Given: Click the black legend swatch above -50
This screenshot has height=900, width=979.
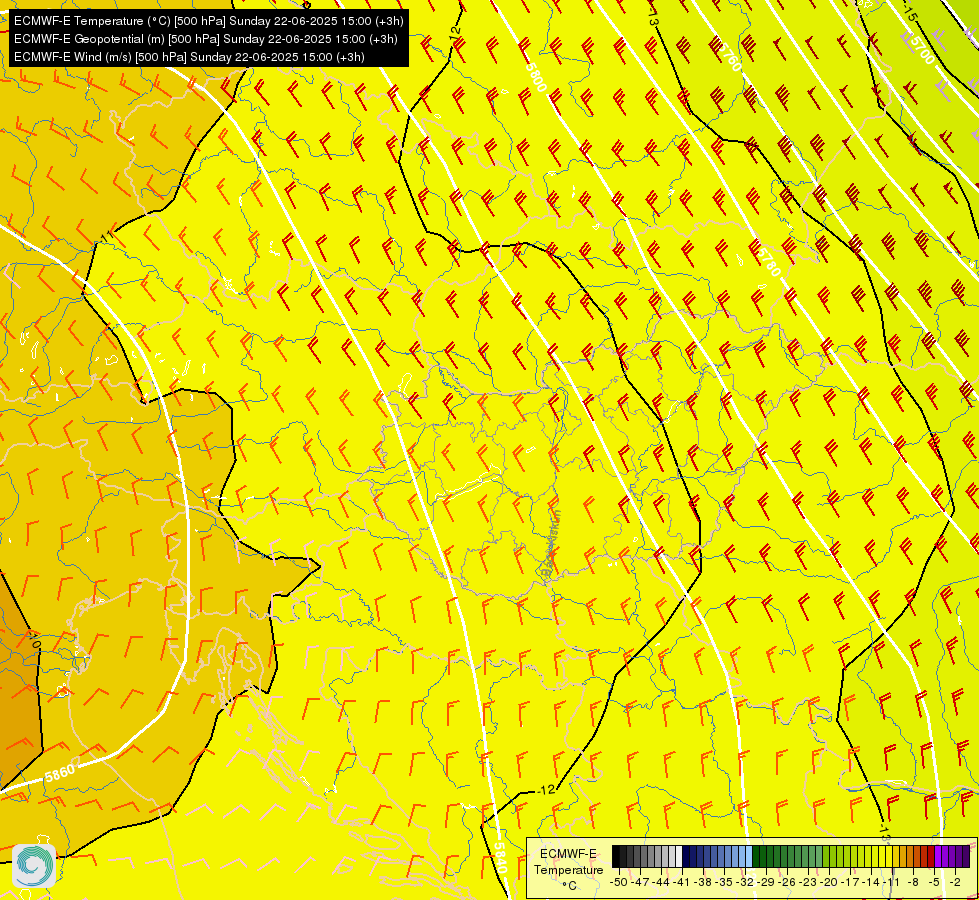Looking at the screenshot, I should tap(616, 857).
